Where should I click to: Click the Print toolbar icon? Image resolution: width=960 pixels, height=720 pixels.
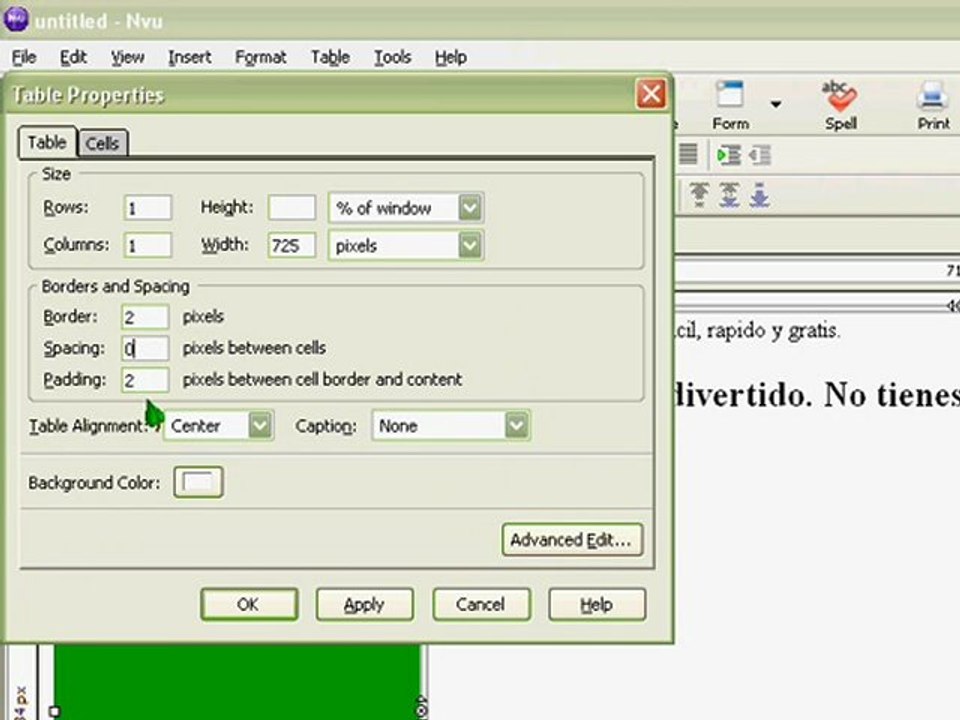click(933, 105)
